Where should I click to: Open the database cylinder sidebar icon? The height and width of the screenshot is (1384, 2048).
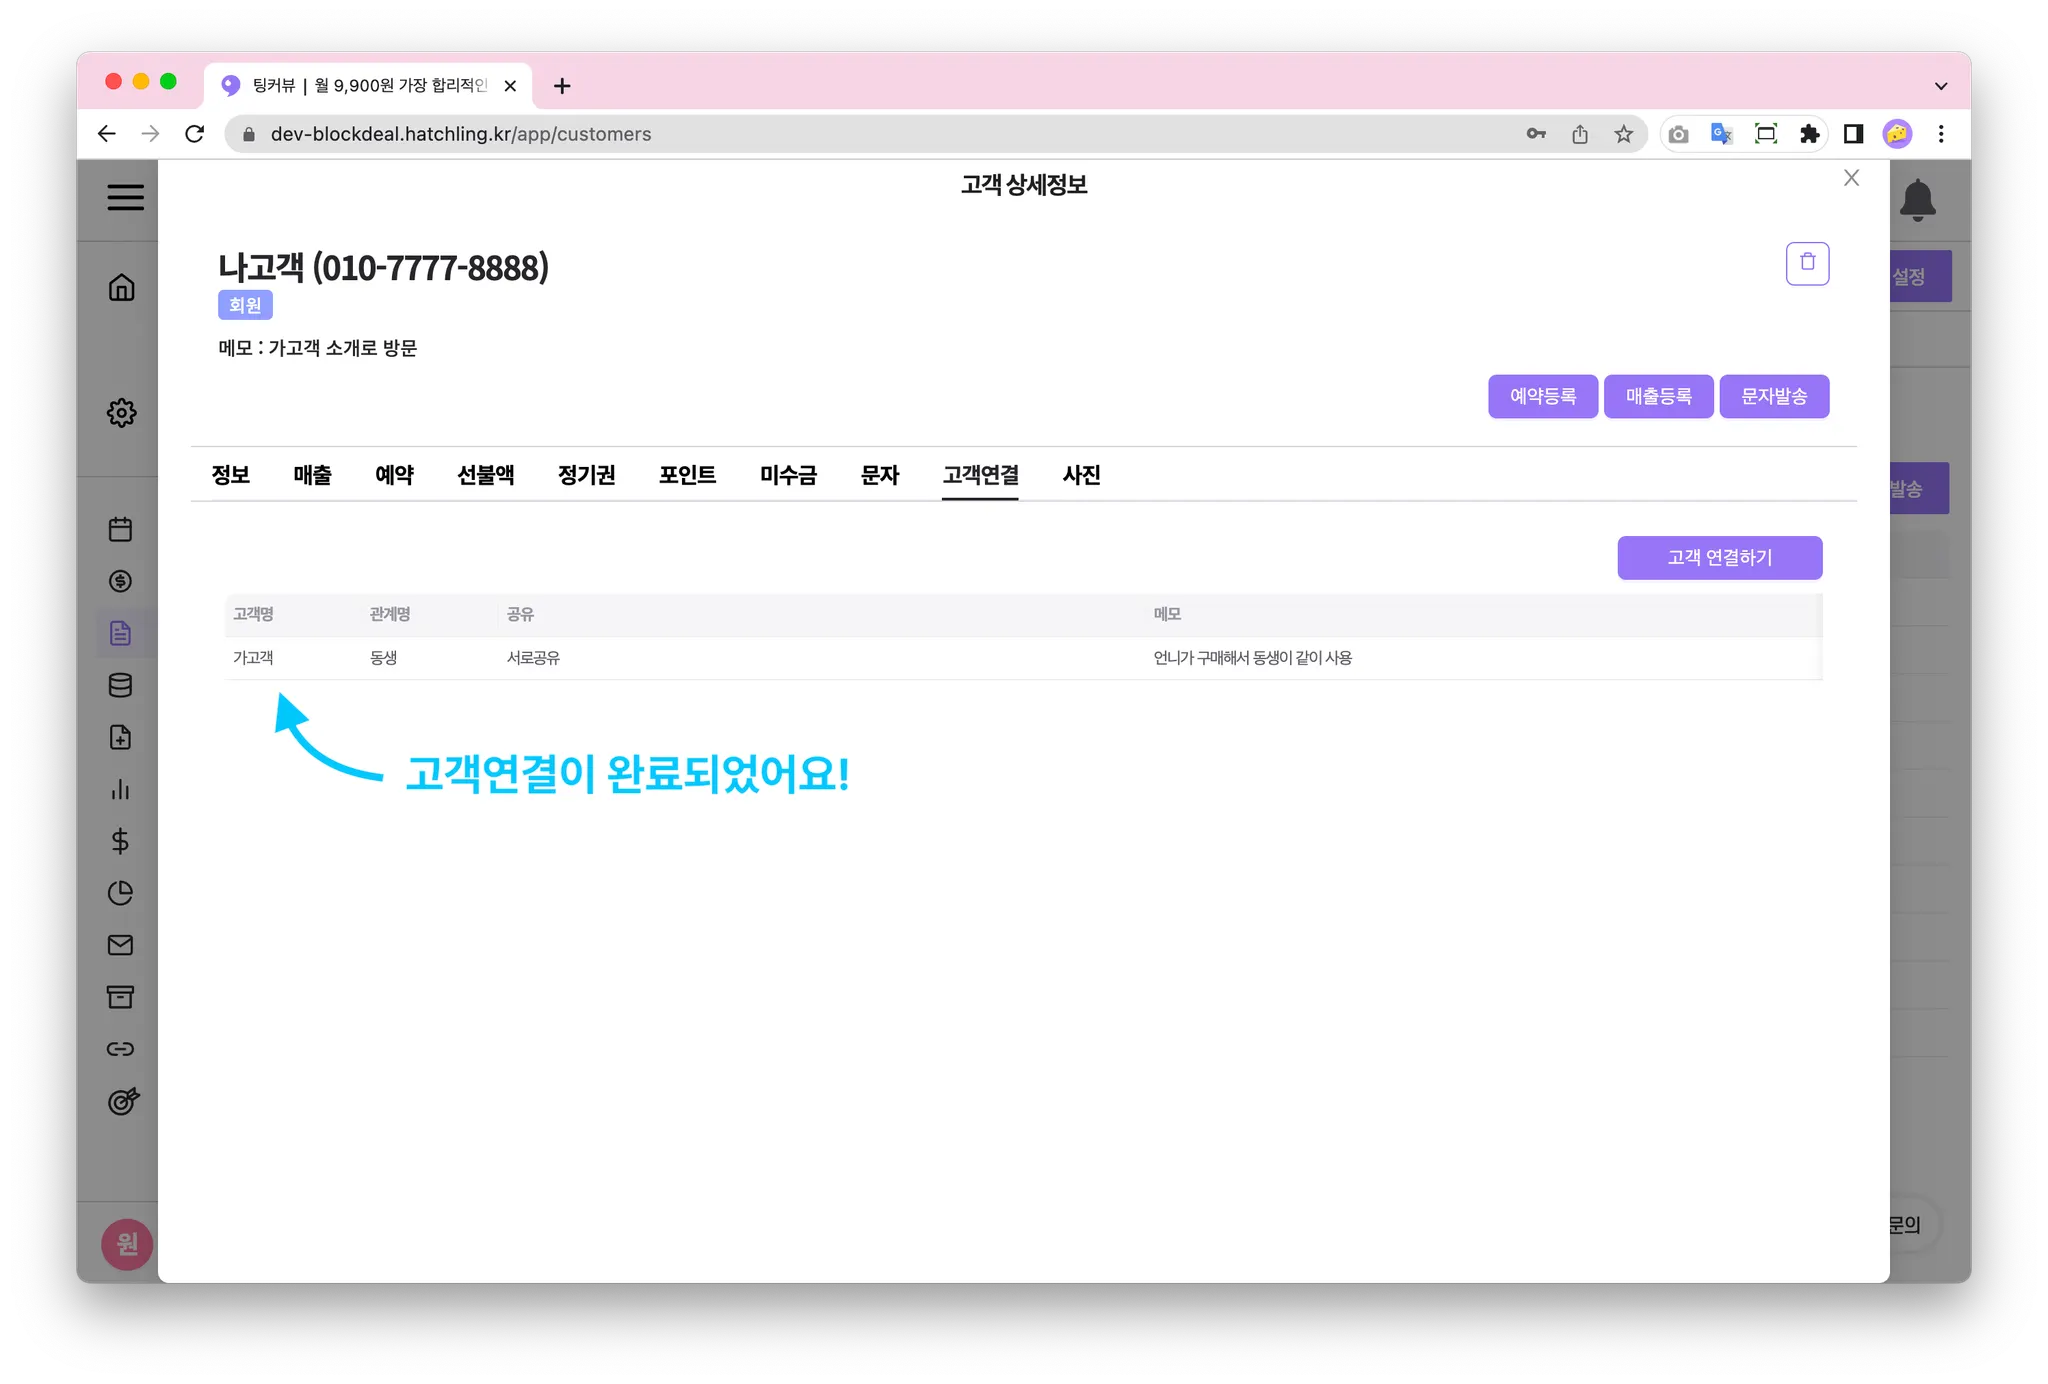coord(120,685)
